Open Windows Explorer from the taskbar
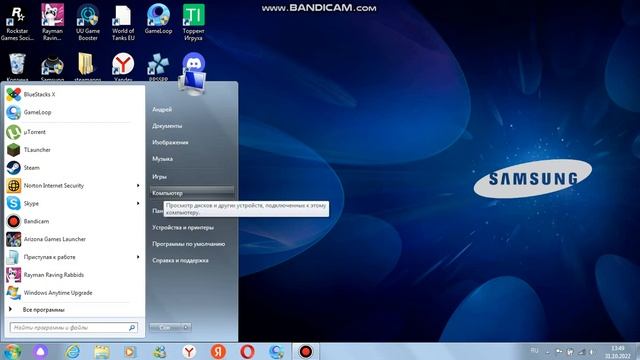 point(102,351)
